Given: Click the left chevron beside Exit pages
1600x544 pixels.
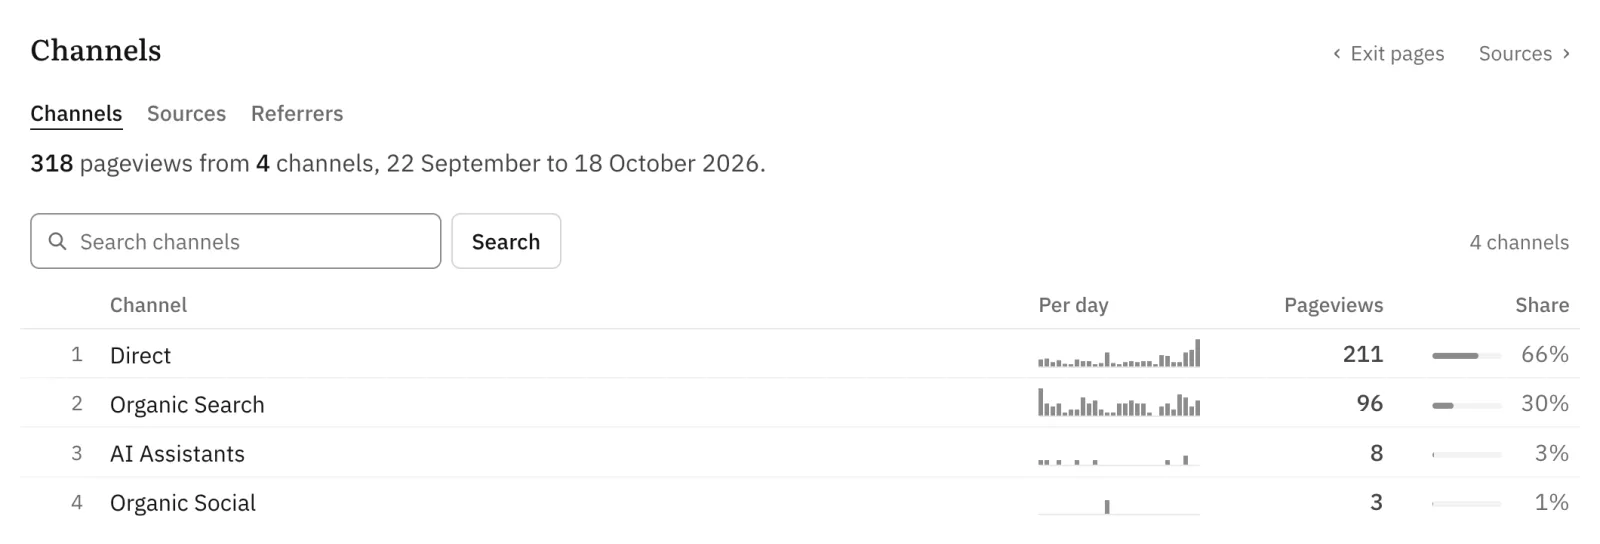Looking at the screenshot, I should pyautogui.click(x=1337, y=54).
